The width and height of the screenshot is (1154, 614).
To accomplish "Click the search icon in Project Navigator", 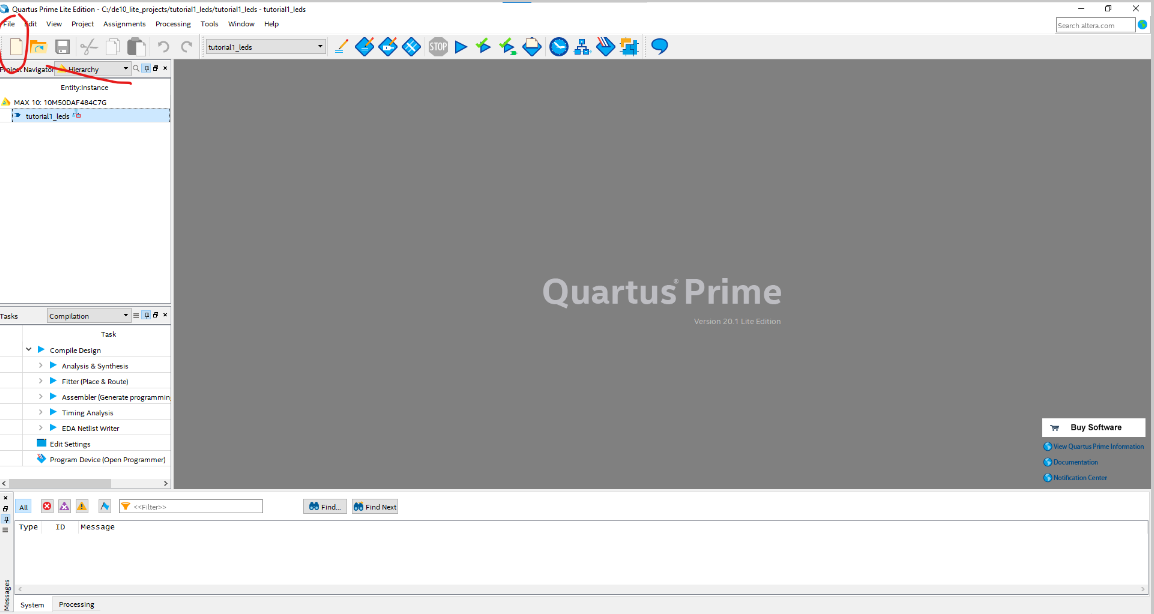I will coord(136,68).
